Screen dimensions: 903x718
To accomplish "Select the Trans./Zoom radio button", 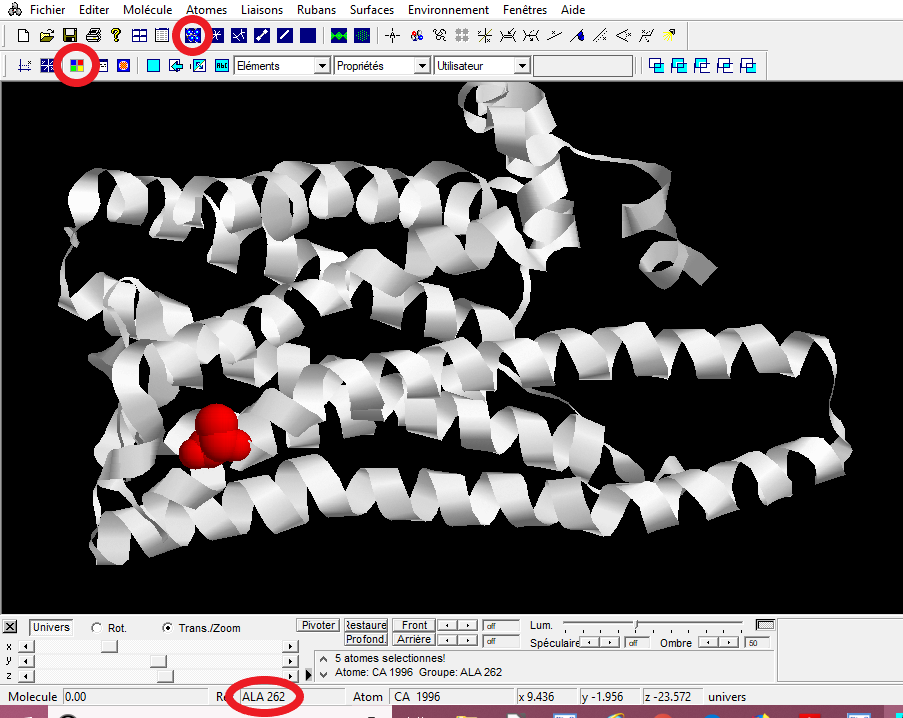I will click(x=169, y=628).
